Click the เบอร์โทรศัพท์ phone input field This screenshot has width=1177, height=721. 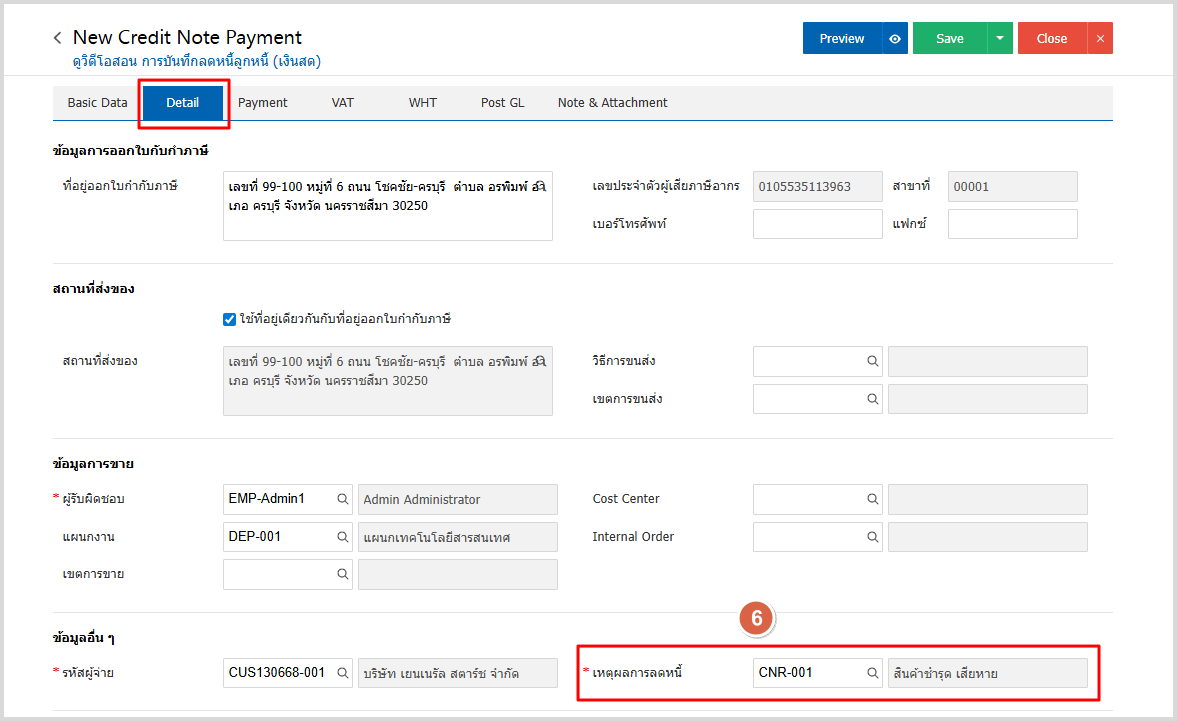click(x=817, y=224)
